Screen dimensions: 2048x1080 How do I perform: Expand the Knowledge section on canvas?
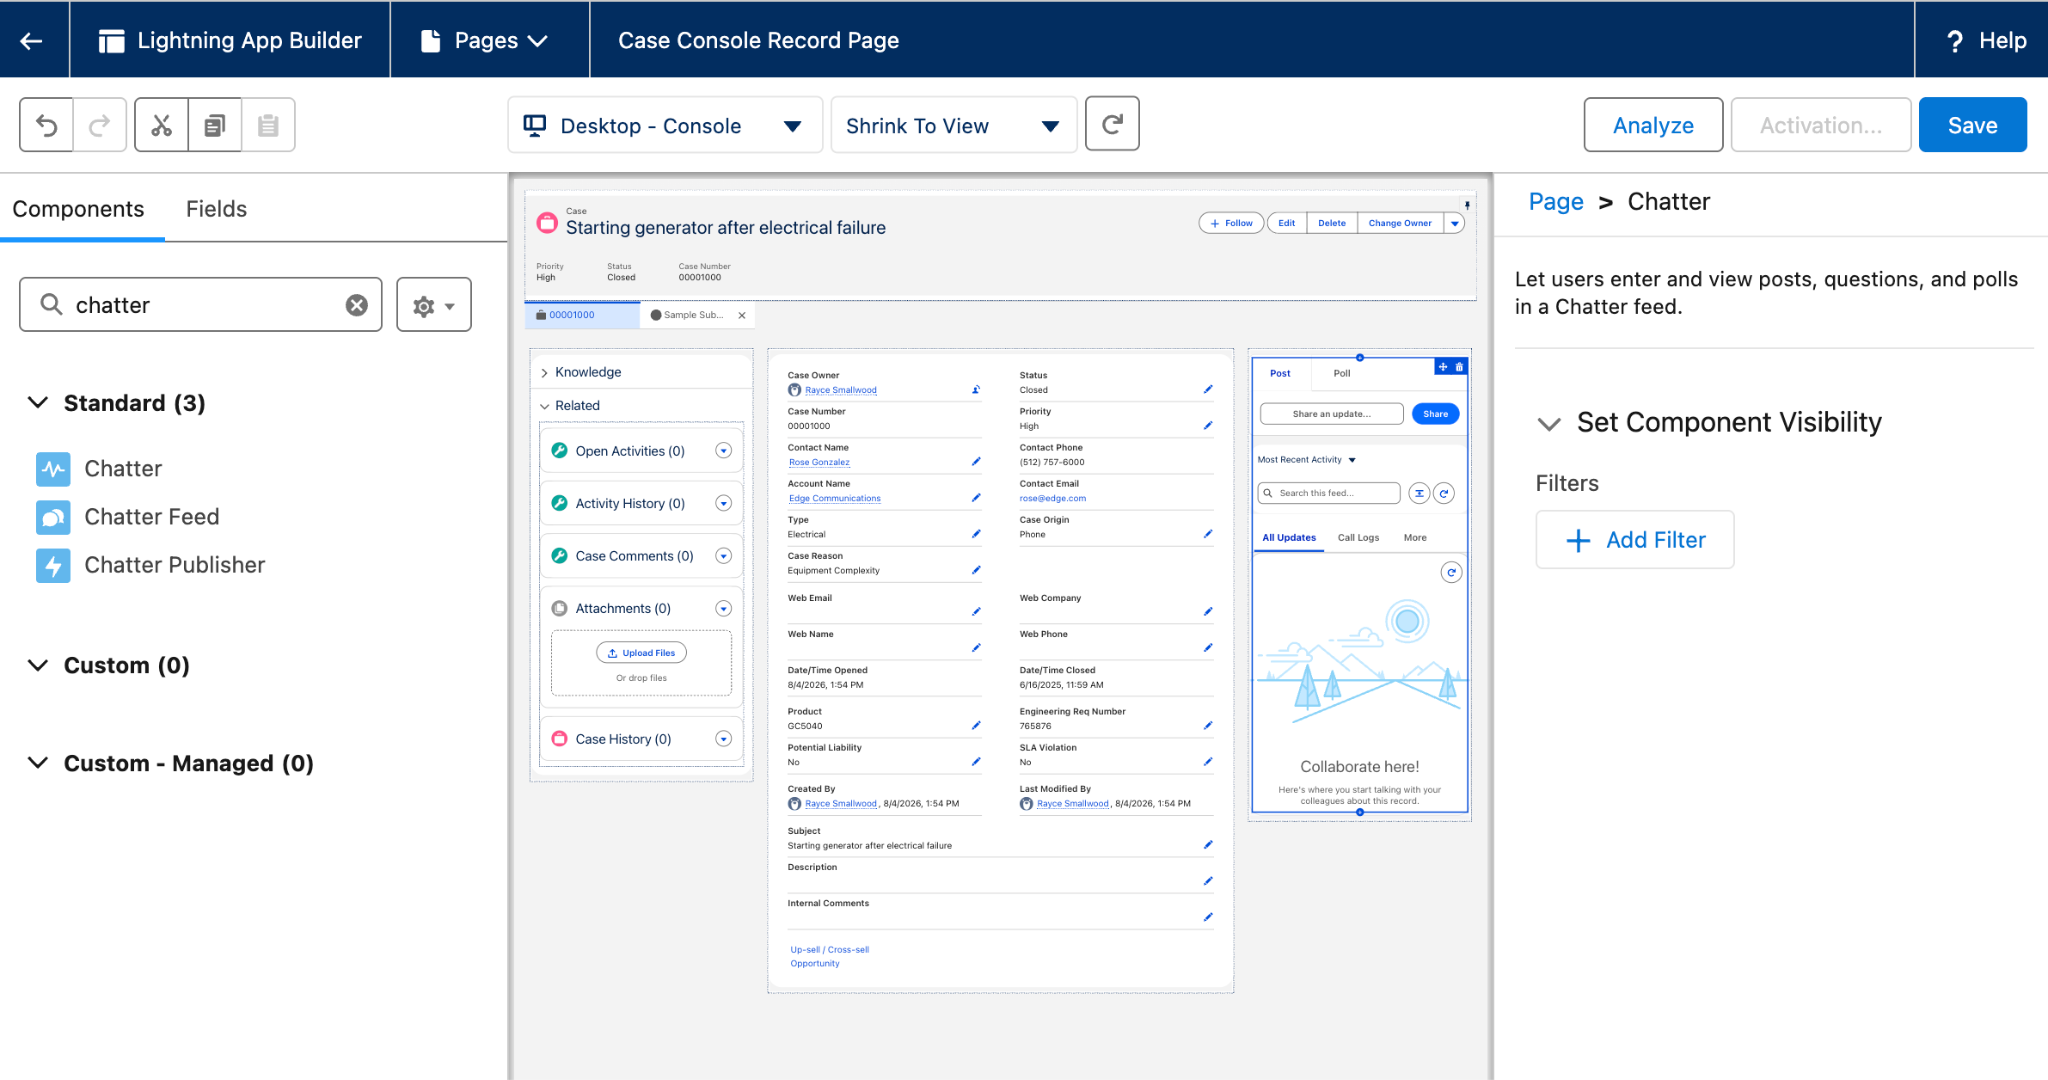[545, 372]
